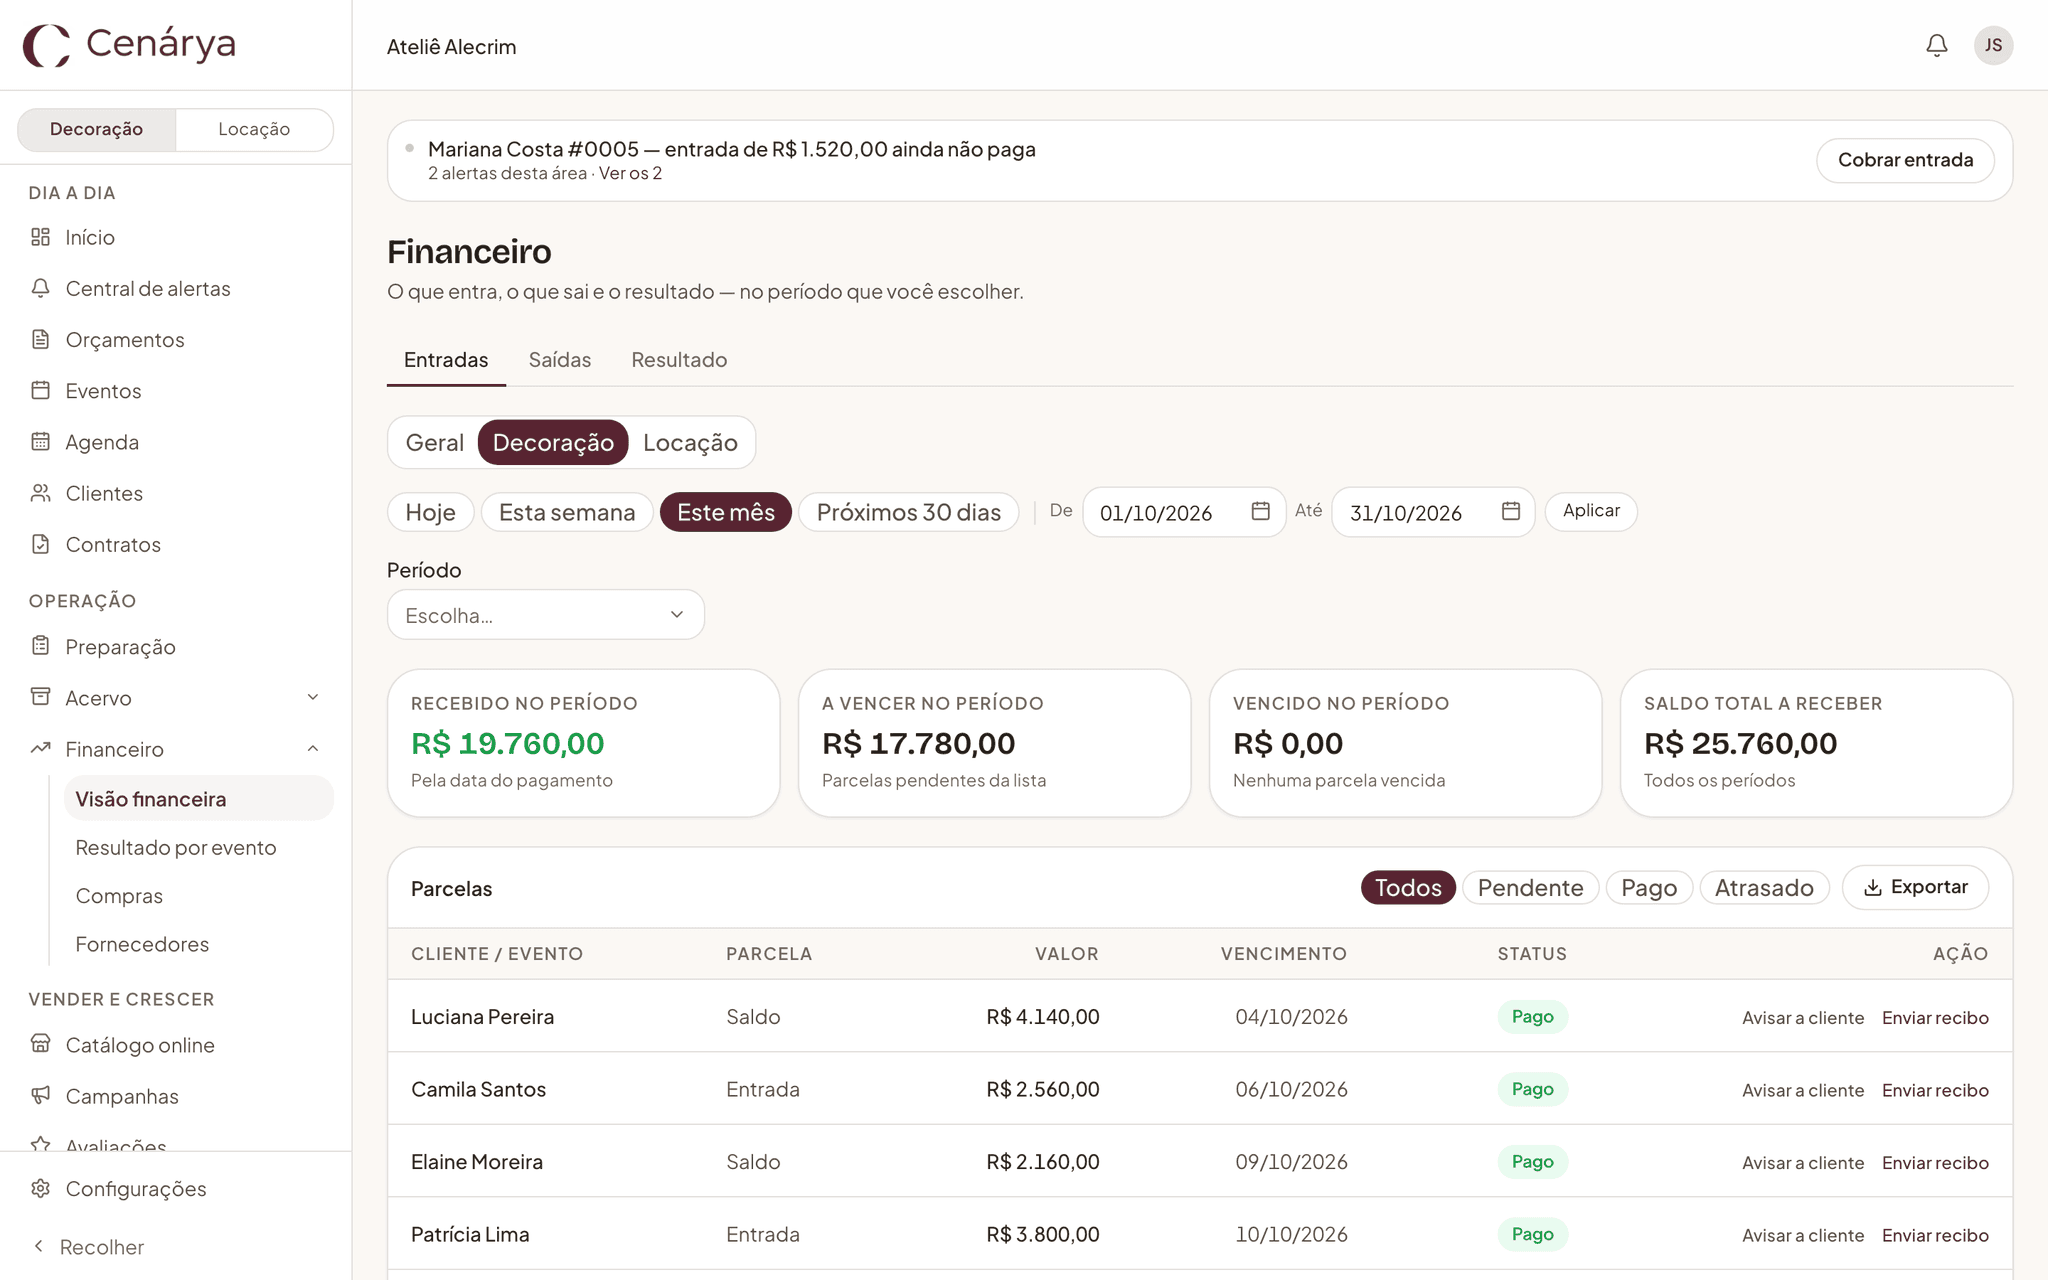This screenshot has height=1280, width=2048.
Task: Switch to Entradas tab
Action: click(446, 360)
